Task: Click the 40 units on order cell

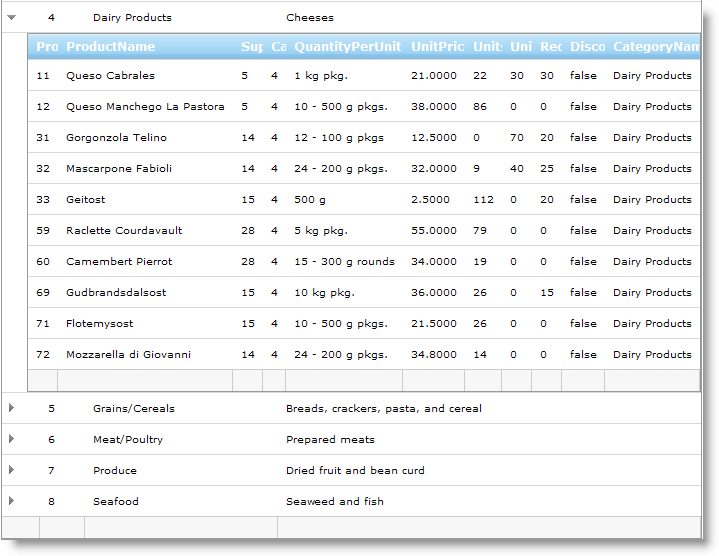Action: pyautogui.click(x=517, y=169)
